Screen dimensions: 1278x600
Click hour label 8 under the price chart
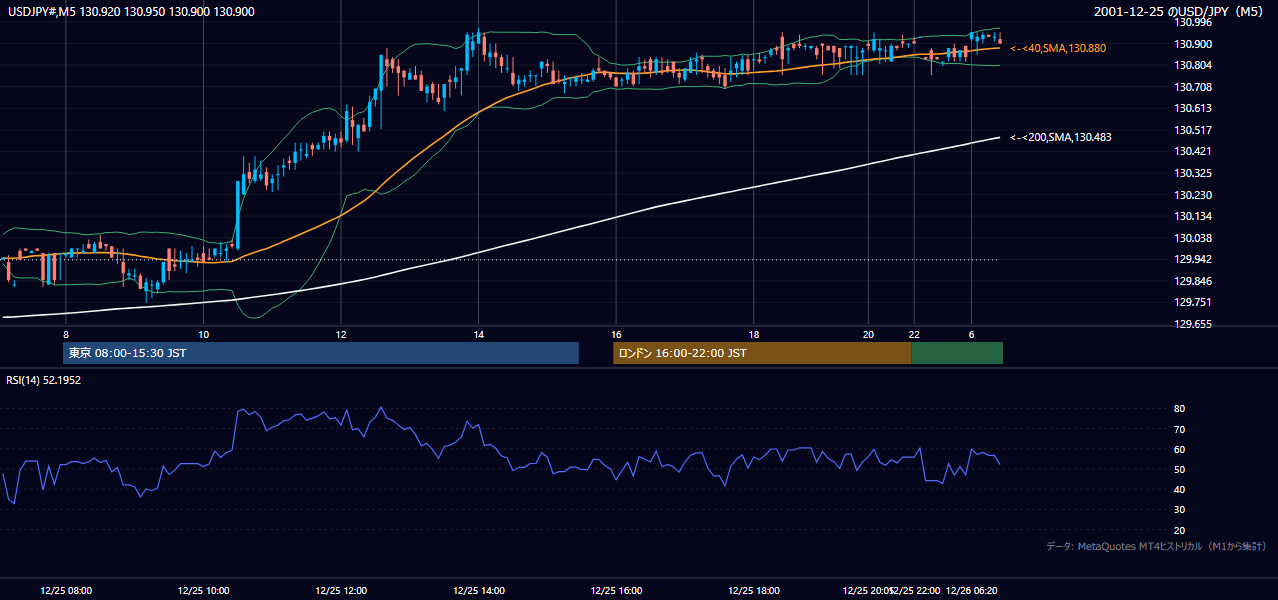tap(66, 334)
